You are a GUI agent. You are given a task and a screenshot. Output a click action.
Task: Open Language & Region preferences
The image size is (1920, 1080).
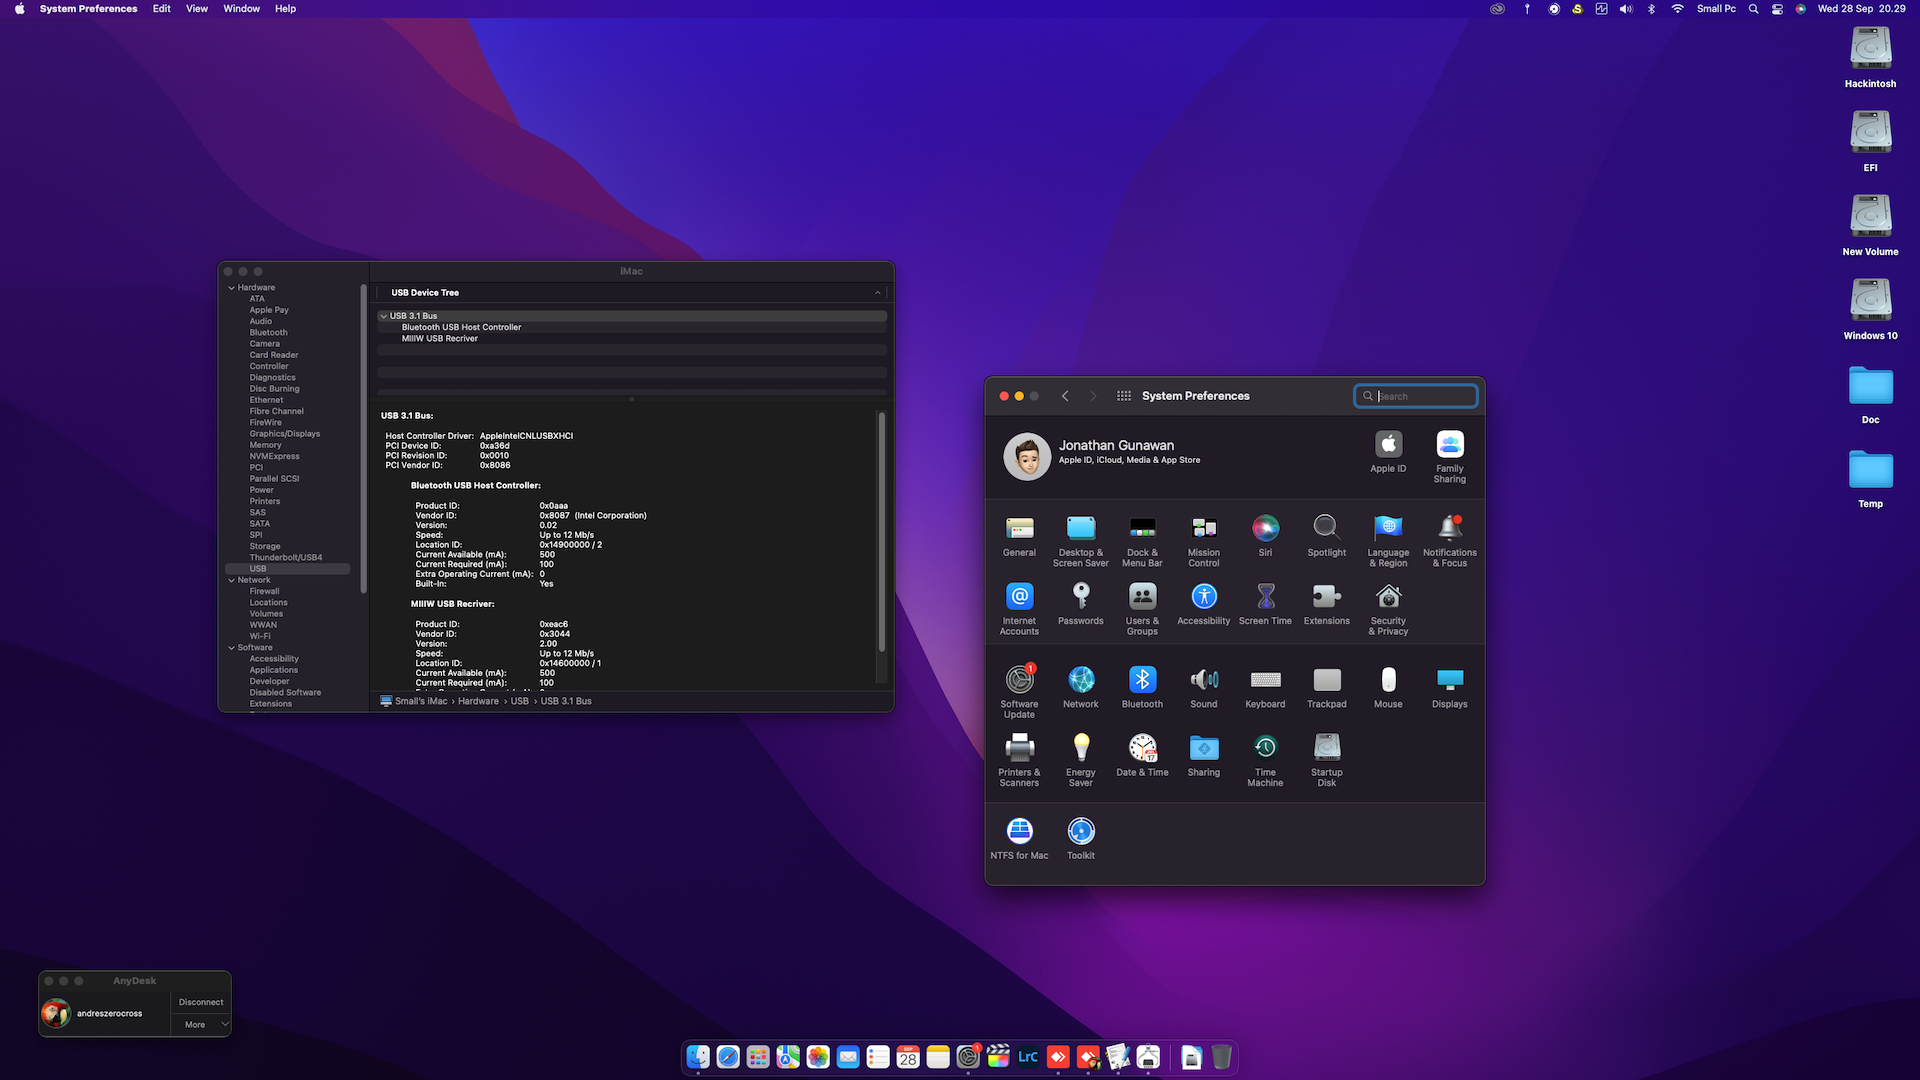1388,541
